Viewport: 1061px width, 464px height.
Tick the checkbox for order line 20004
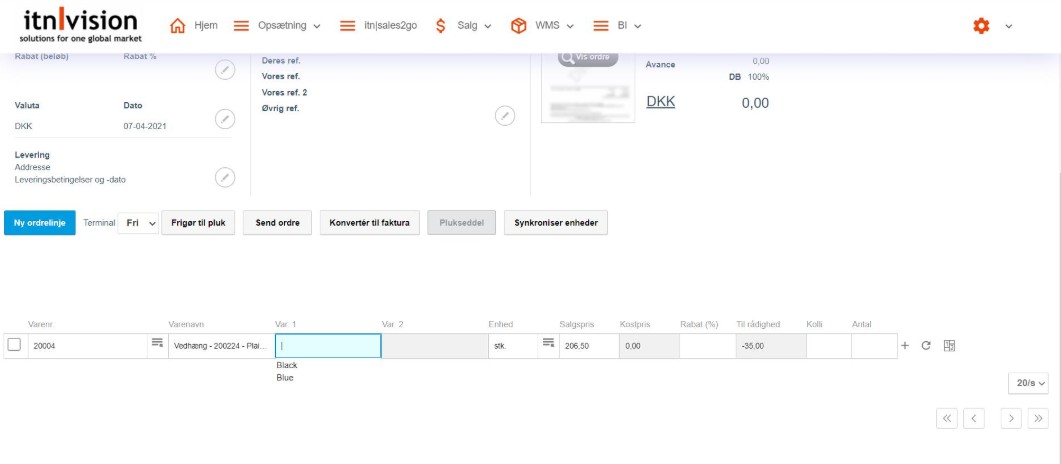pyautogui.click(x=14, y=345)
